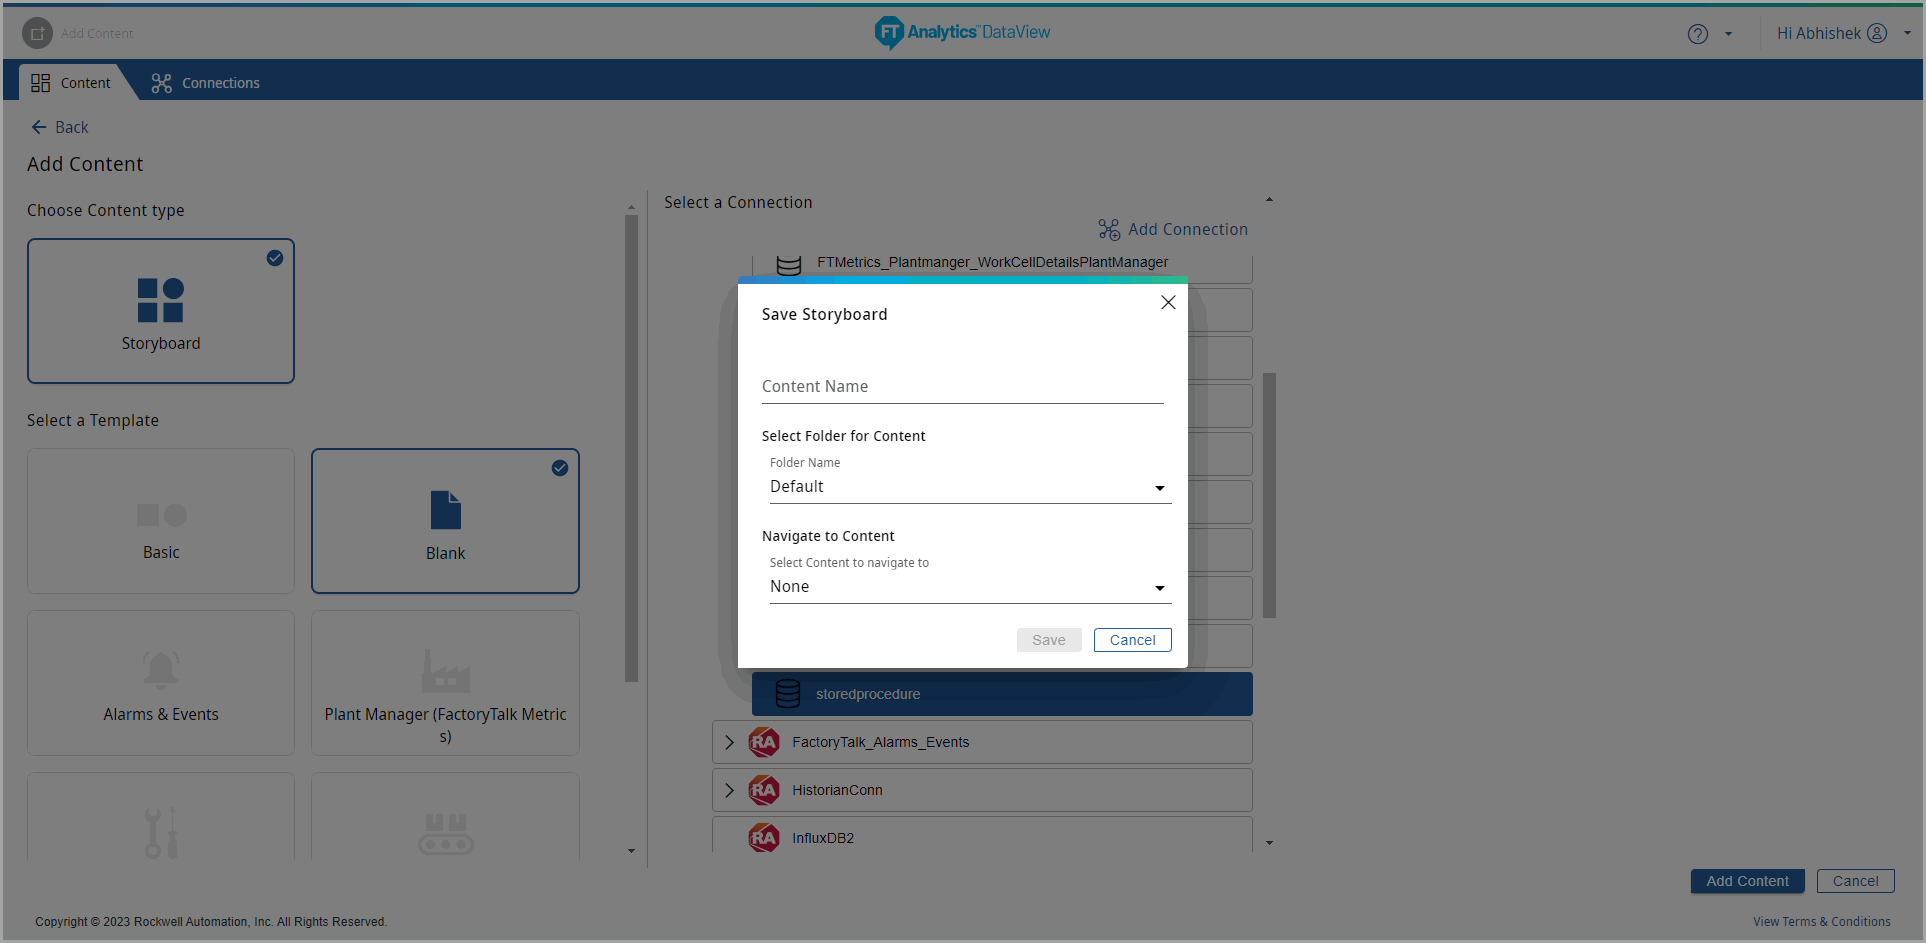This screenshot has height=943, width=1926.
Task: Click the connection panel scroll down arrow
Action: [1269, 843]
